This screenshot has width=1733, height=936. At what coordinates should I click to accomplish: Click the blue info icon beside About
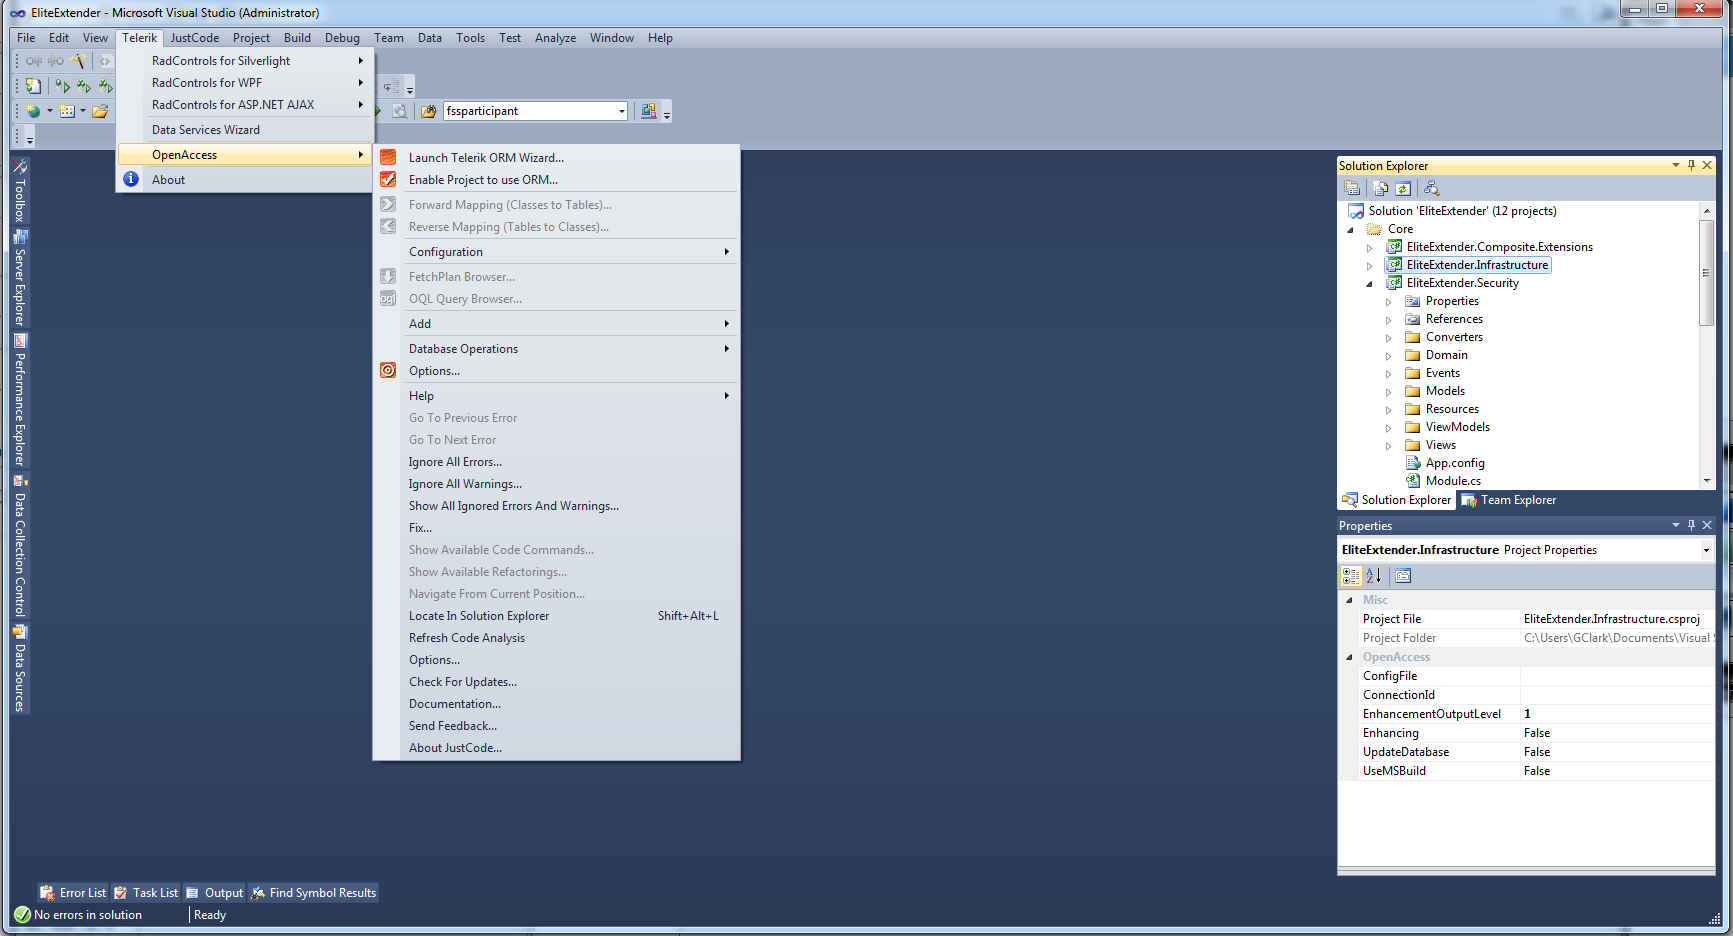(131, 179)
